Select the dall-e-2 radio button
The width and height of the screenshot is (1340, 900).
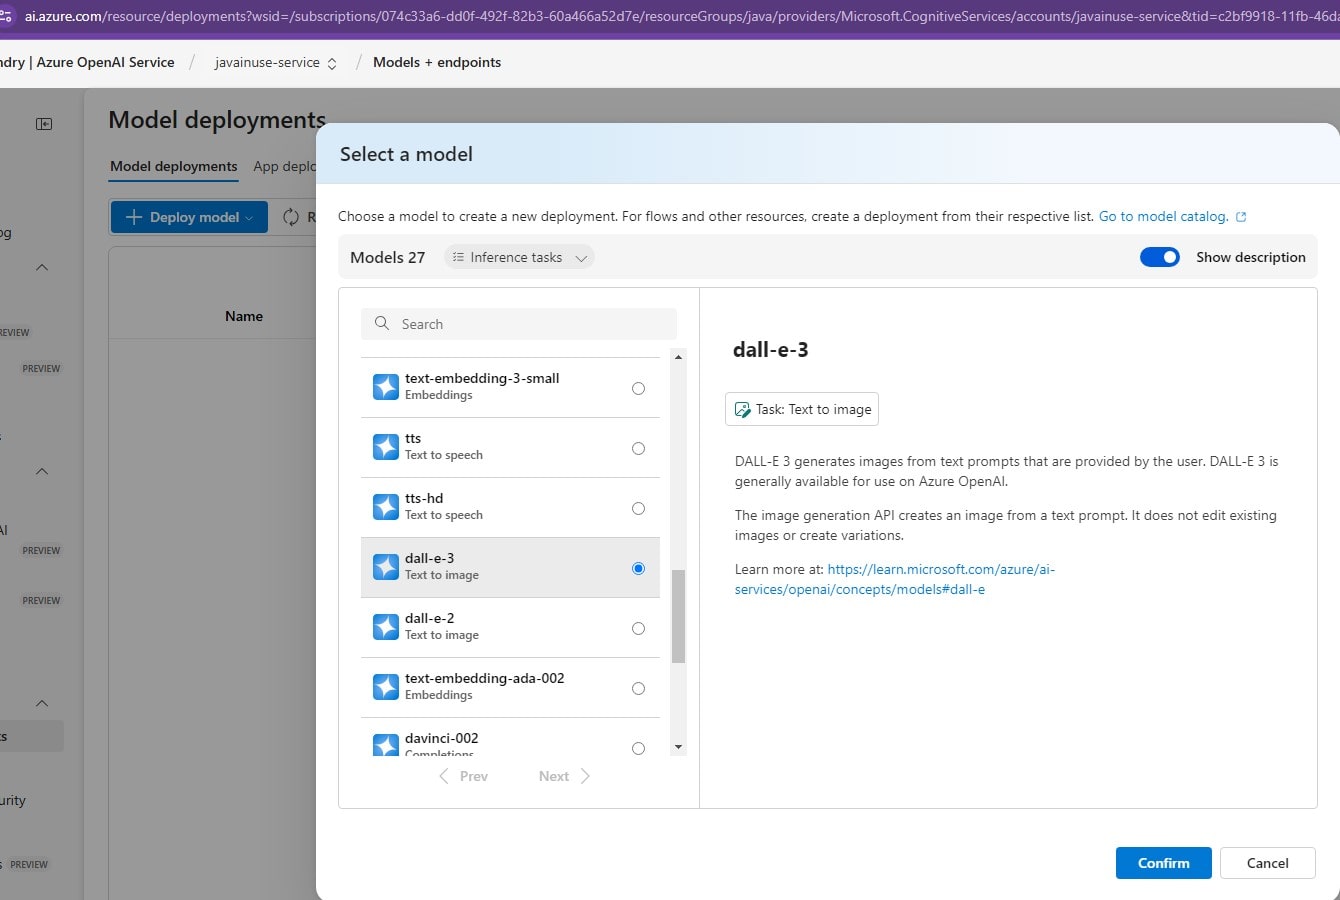click(638, 628)
